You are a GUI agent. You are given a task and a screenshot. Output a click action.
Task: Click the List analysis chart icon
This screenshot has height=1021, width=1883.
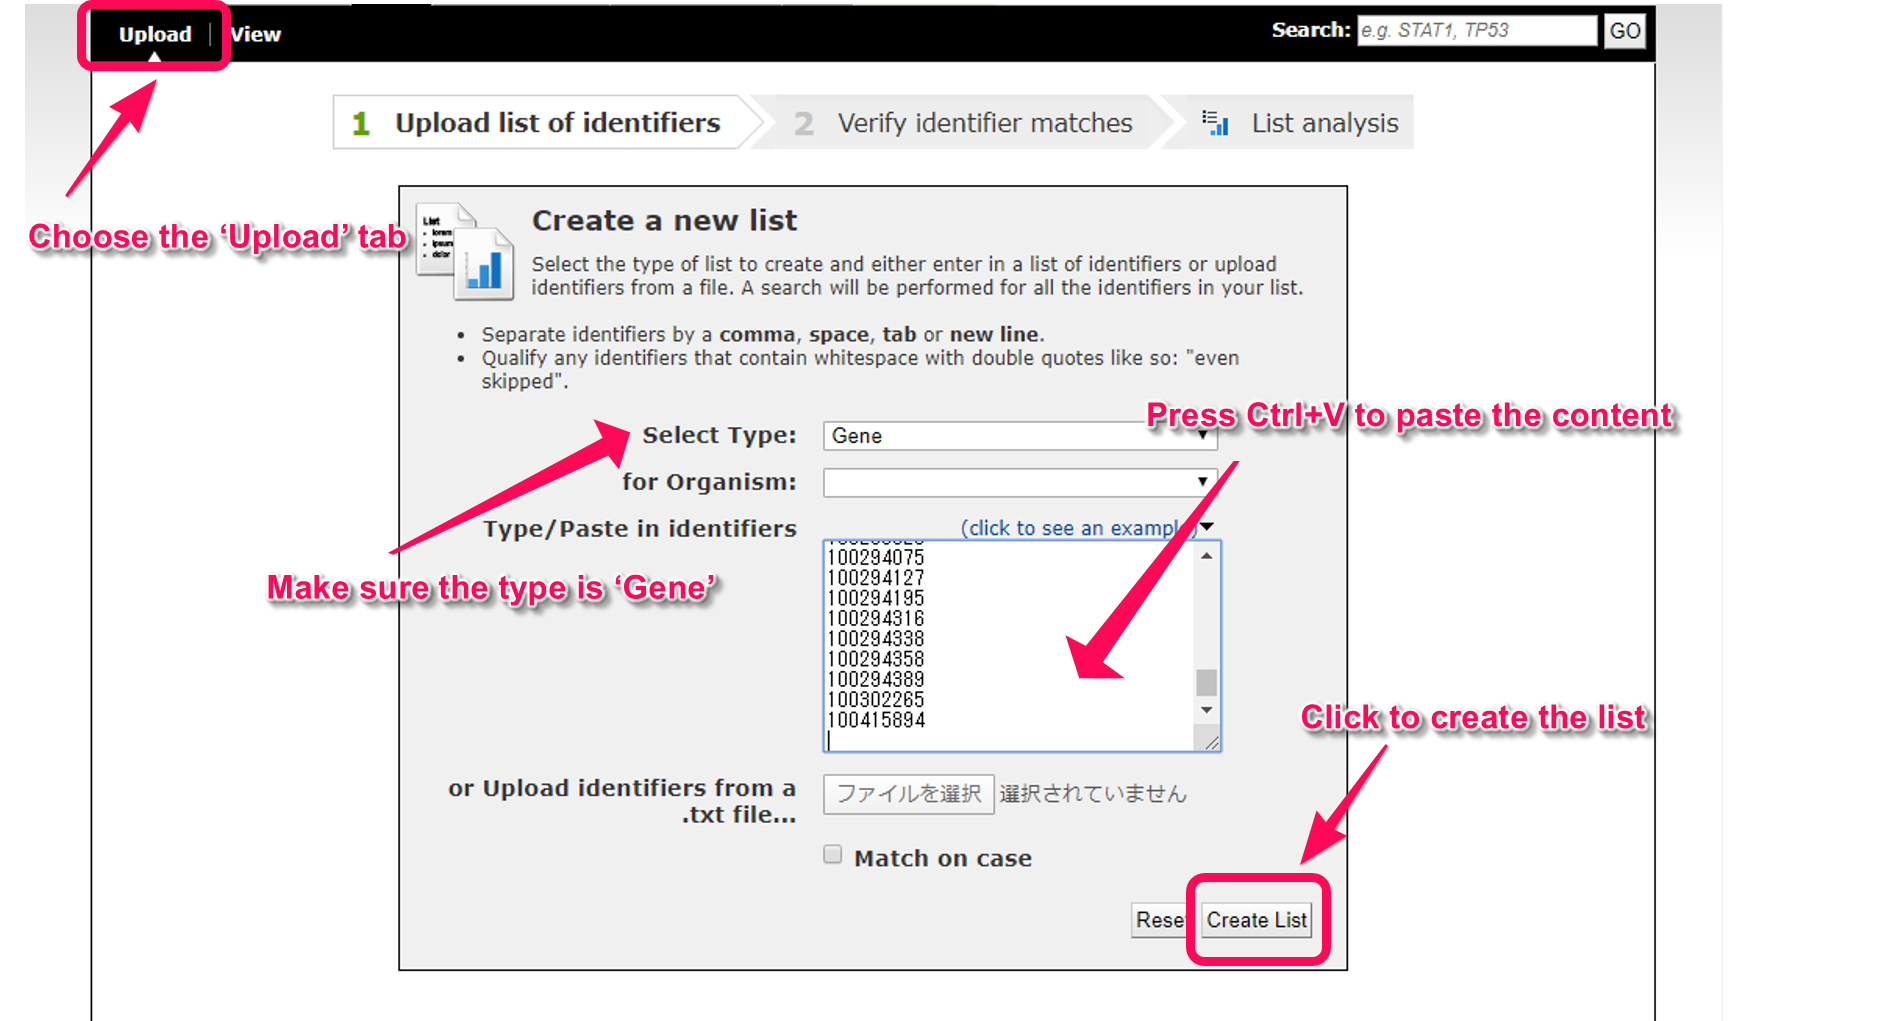[x=1215, y=123]
